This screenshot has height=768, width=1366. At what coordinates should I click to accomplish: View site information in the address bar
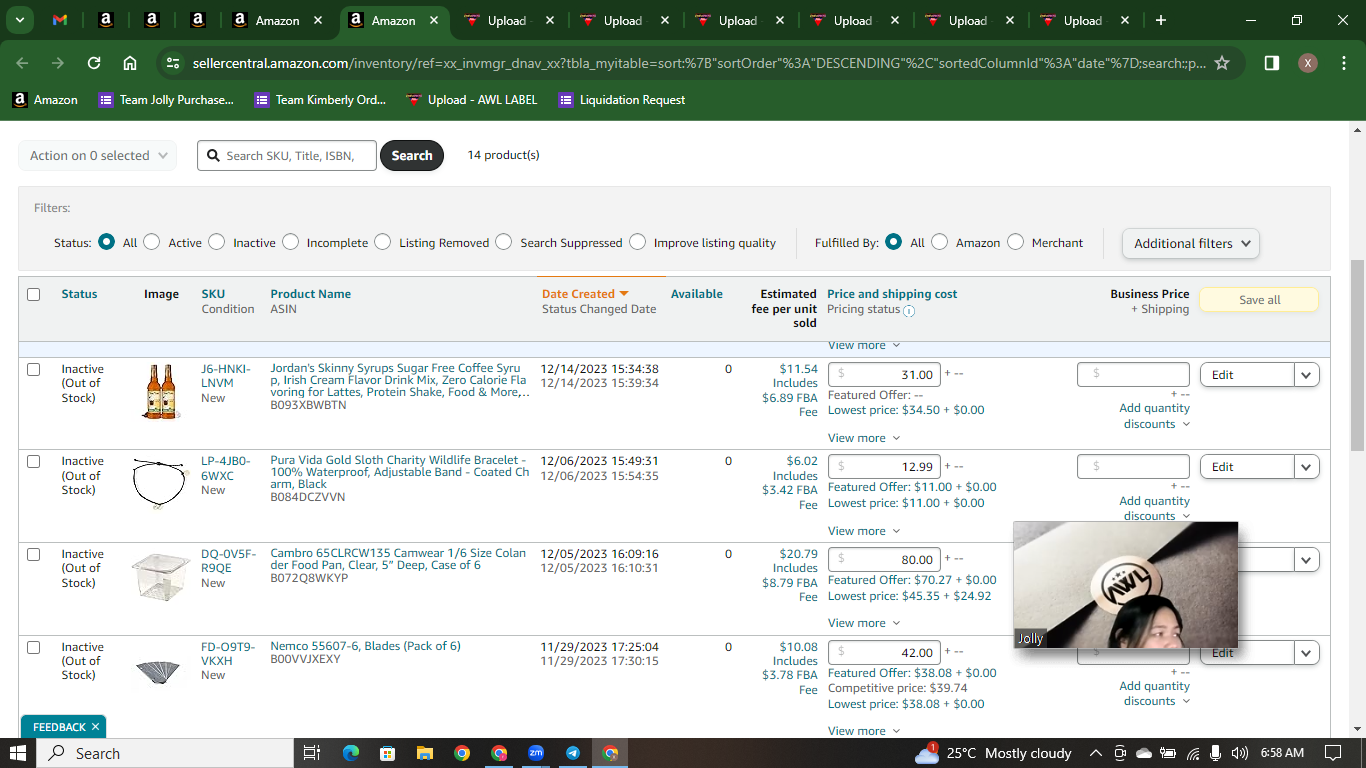point(173,63)
